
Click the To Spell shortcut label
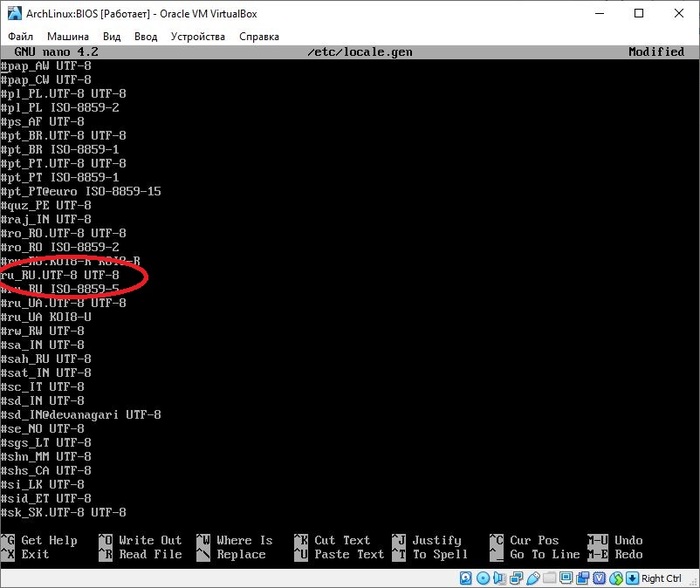(440, 554)
